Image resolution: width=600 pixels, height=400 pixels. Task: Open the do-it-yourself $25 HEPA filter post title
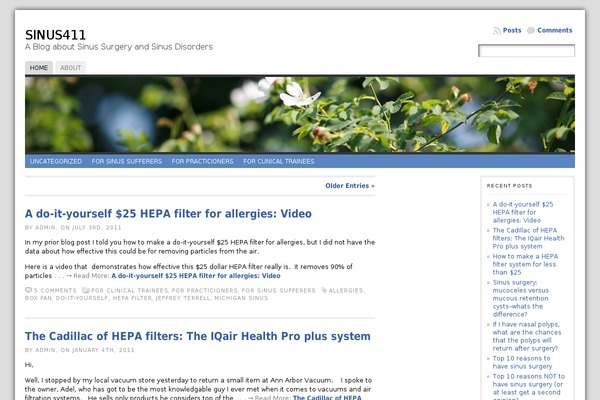click(x=168, y=213)
